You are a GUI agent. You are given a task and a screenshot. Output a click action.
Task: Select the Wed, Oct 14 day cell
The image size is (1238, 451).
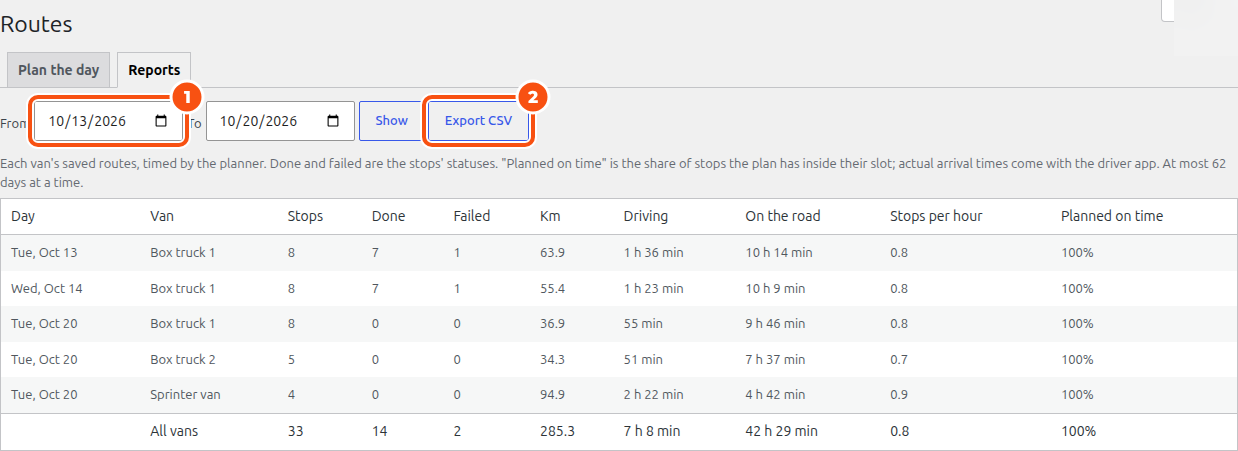47,289
